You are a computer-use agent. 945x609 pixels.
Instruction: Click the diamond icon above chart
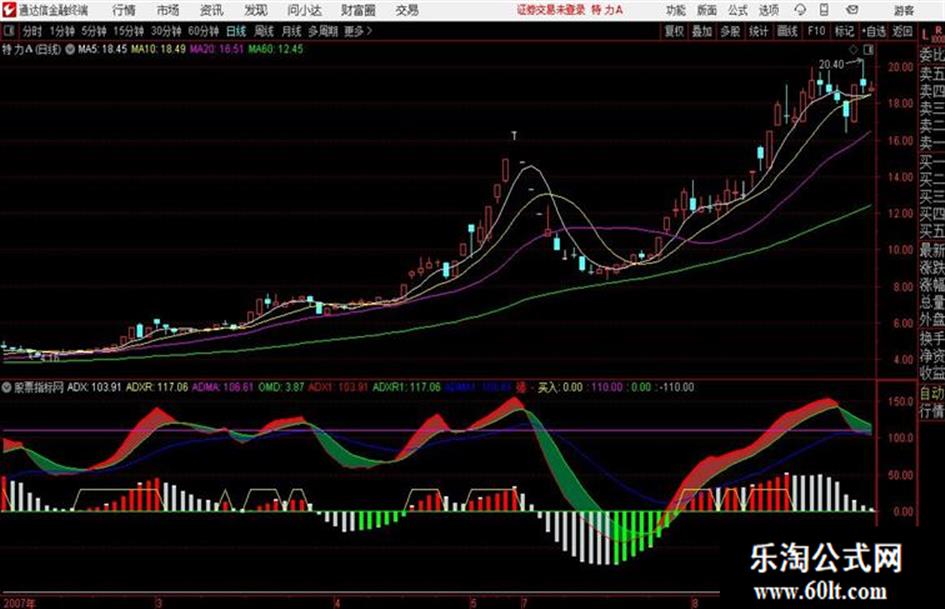[853, 49]
